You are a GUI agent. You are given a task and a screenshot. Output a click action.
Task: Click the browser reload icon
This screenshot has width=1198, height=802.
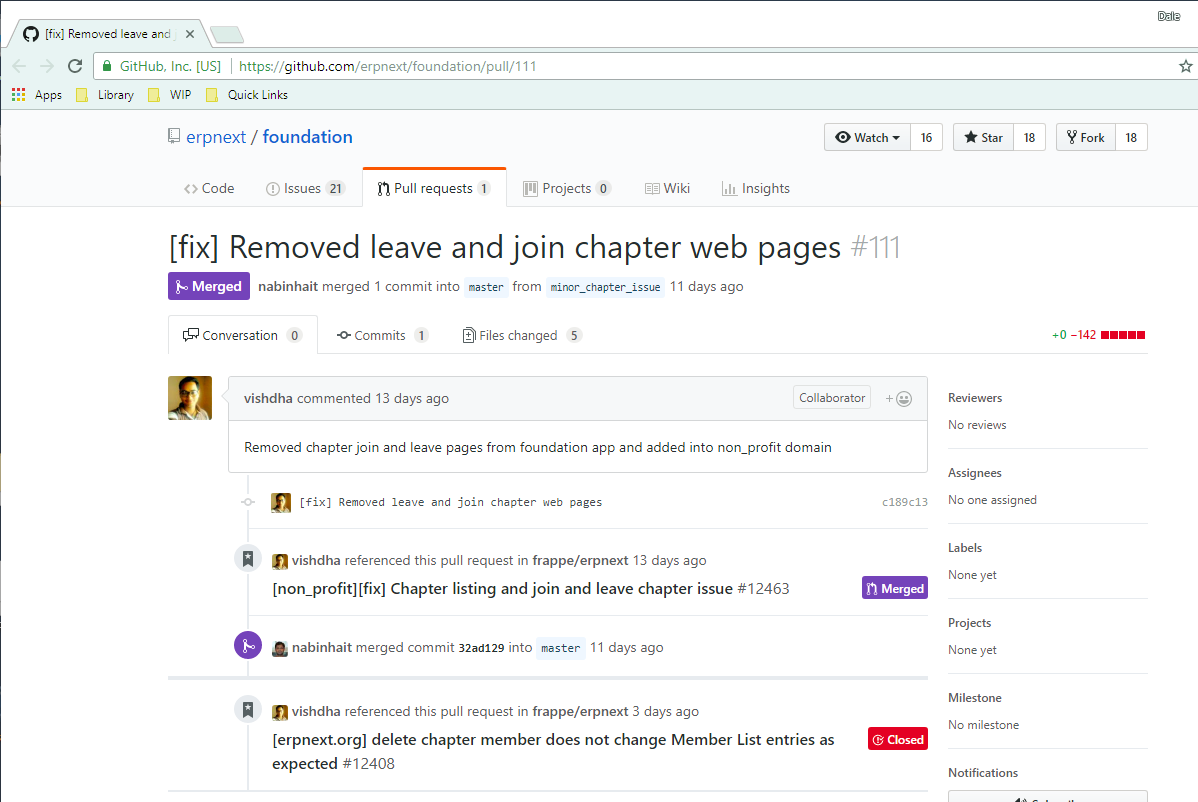[x=75, y=66]
